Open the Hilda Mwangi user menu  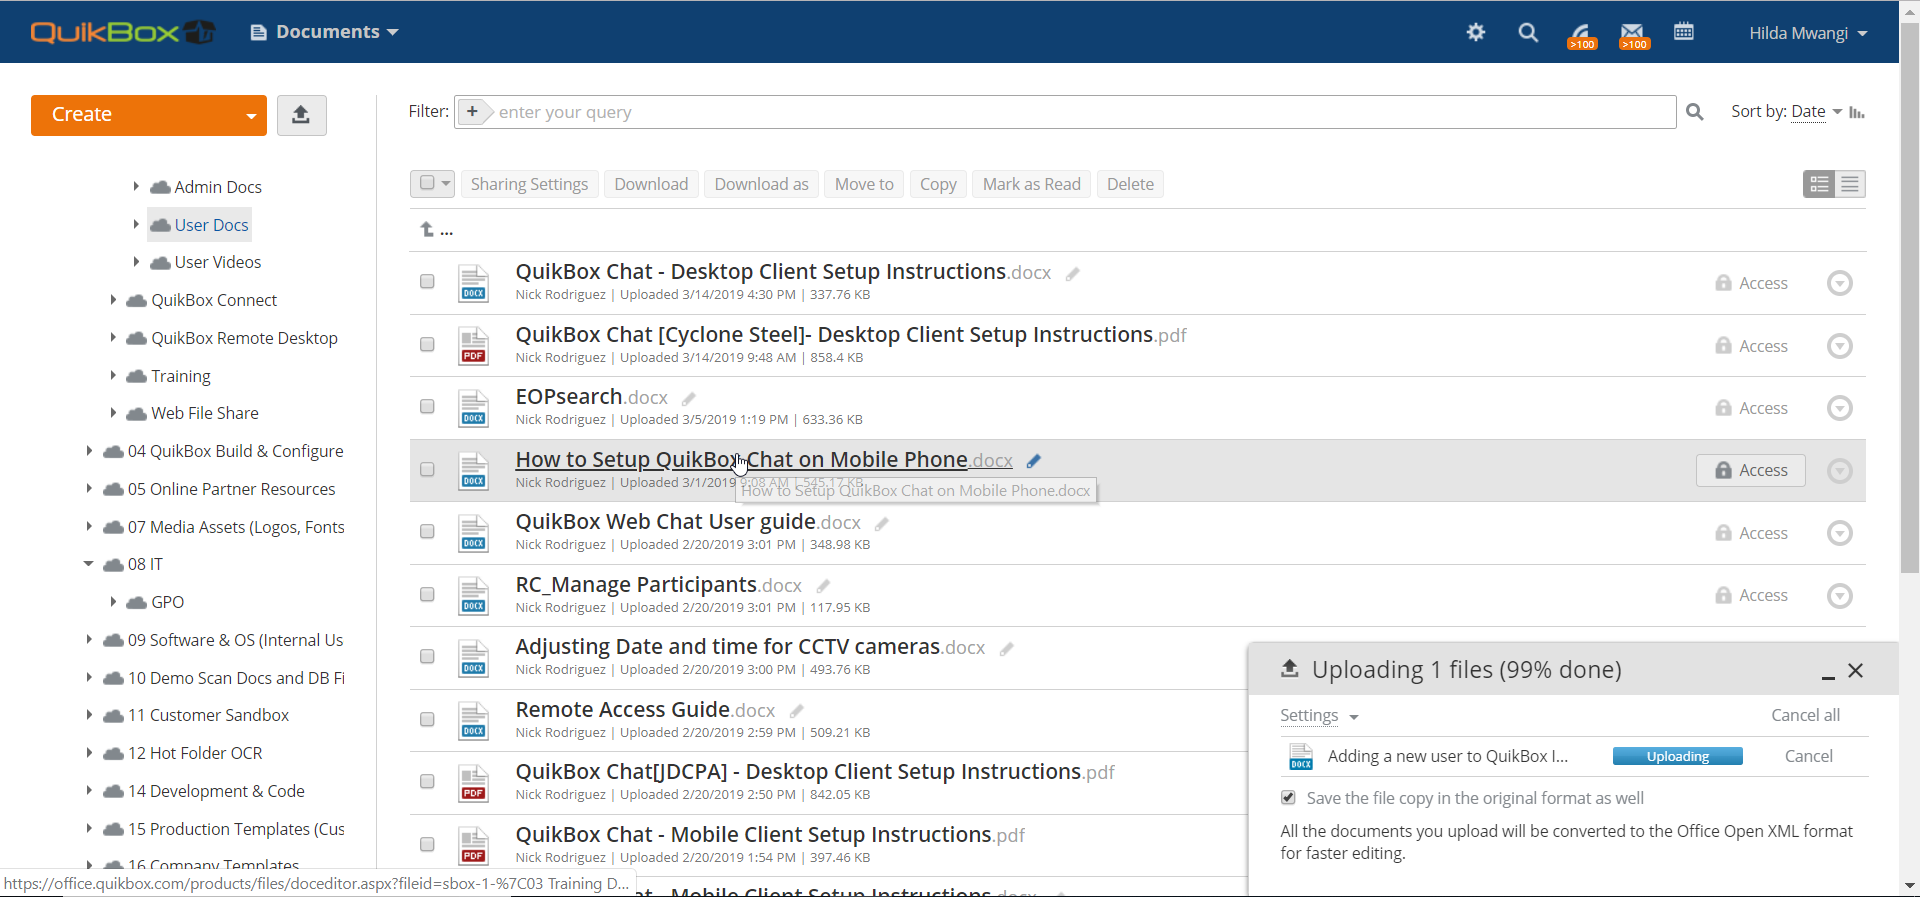(1807, 33)
